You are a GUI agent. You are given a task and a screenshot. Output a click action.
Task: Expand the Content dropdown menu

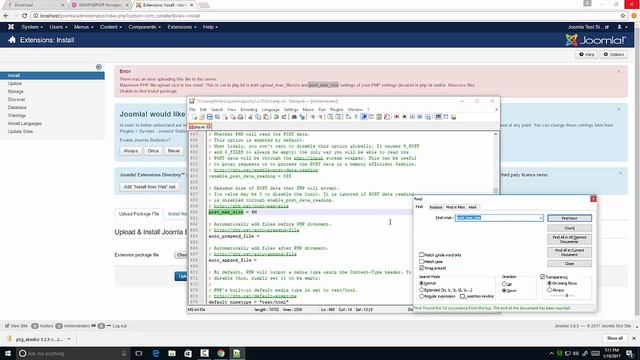click(x=111, y=27)
